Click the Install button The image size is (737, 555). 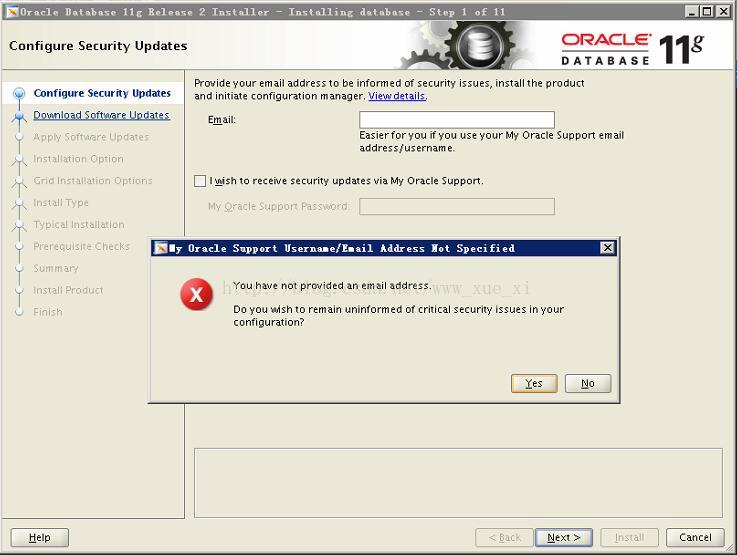[629, 538]
